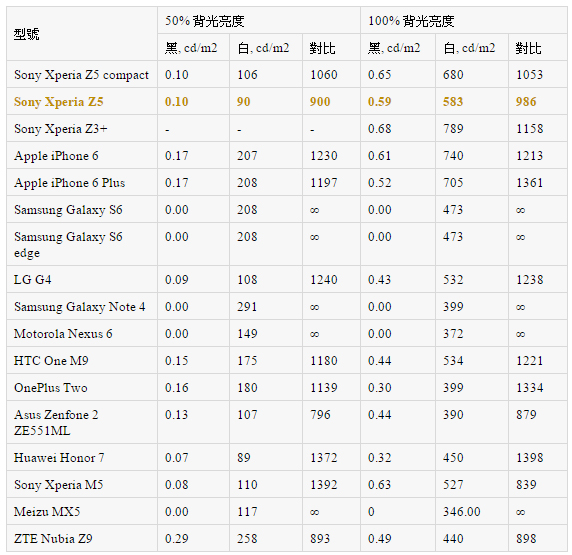572x555 pixels.
Task: Click the 型號 column header cell
Action: tap(82, 34)
